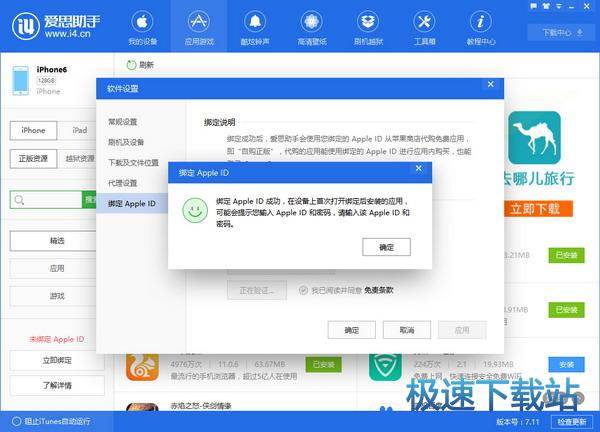This screenshot has width=600, height=432.
Task: Click the 应用 apply button in settings
Action: point(462,330)
